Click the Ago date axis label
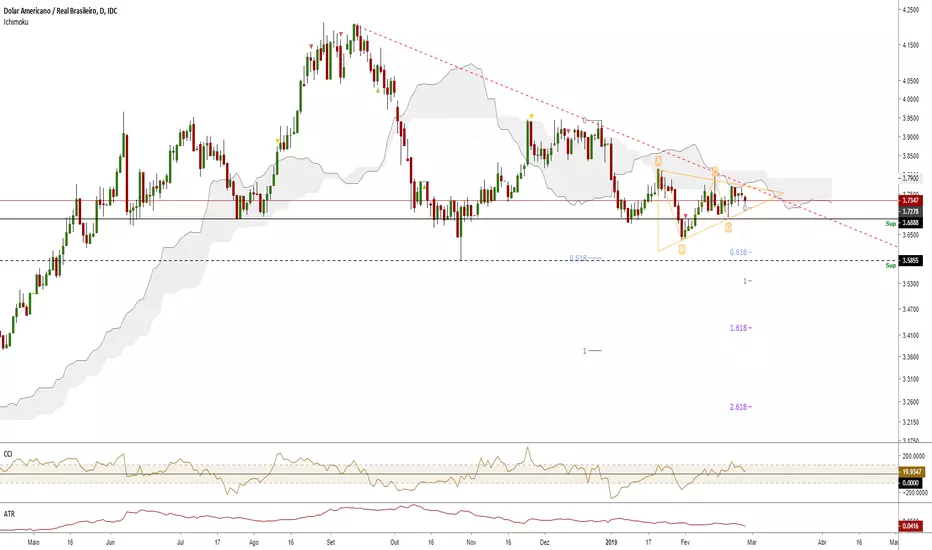Image resolution: width=932 pixels, height=550 pixels. (254, 543)
